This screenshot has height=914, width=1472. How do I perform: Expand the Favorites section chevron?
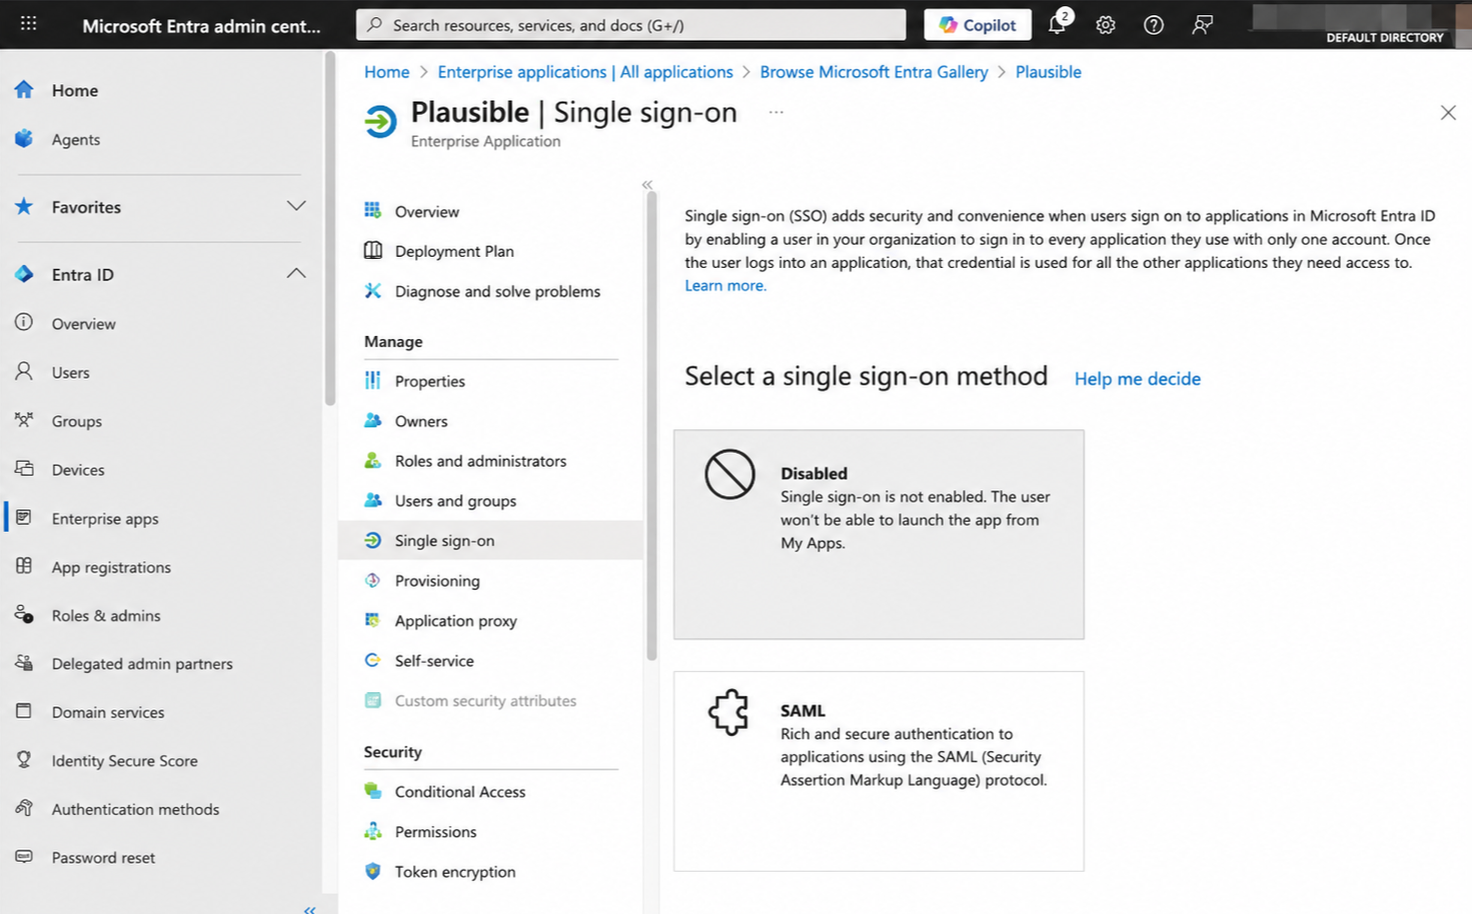(x=296, y=206)
